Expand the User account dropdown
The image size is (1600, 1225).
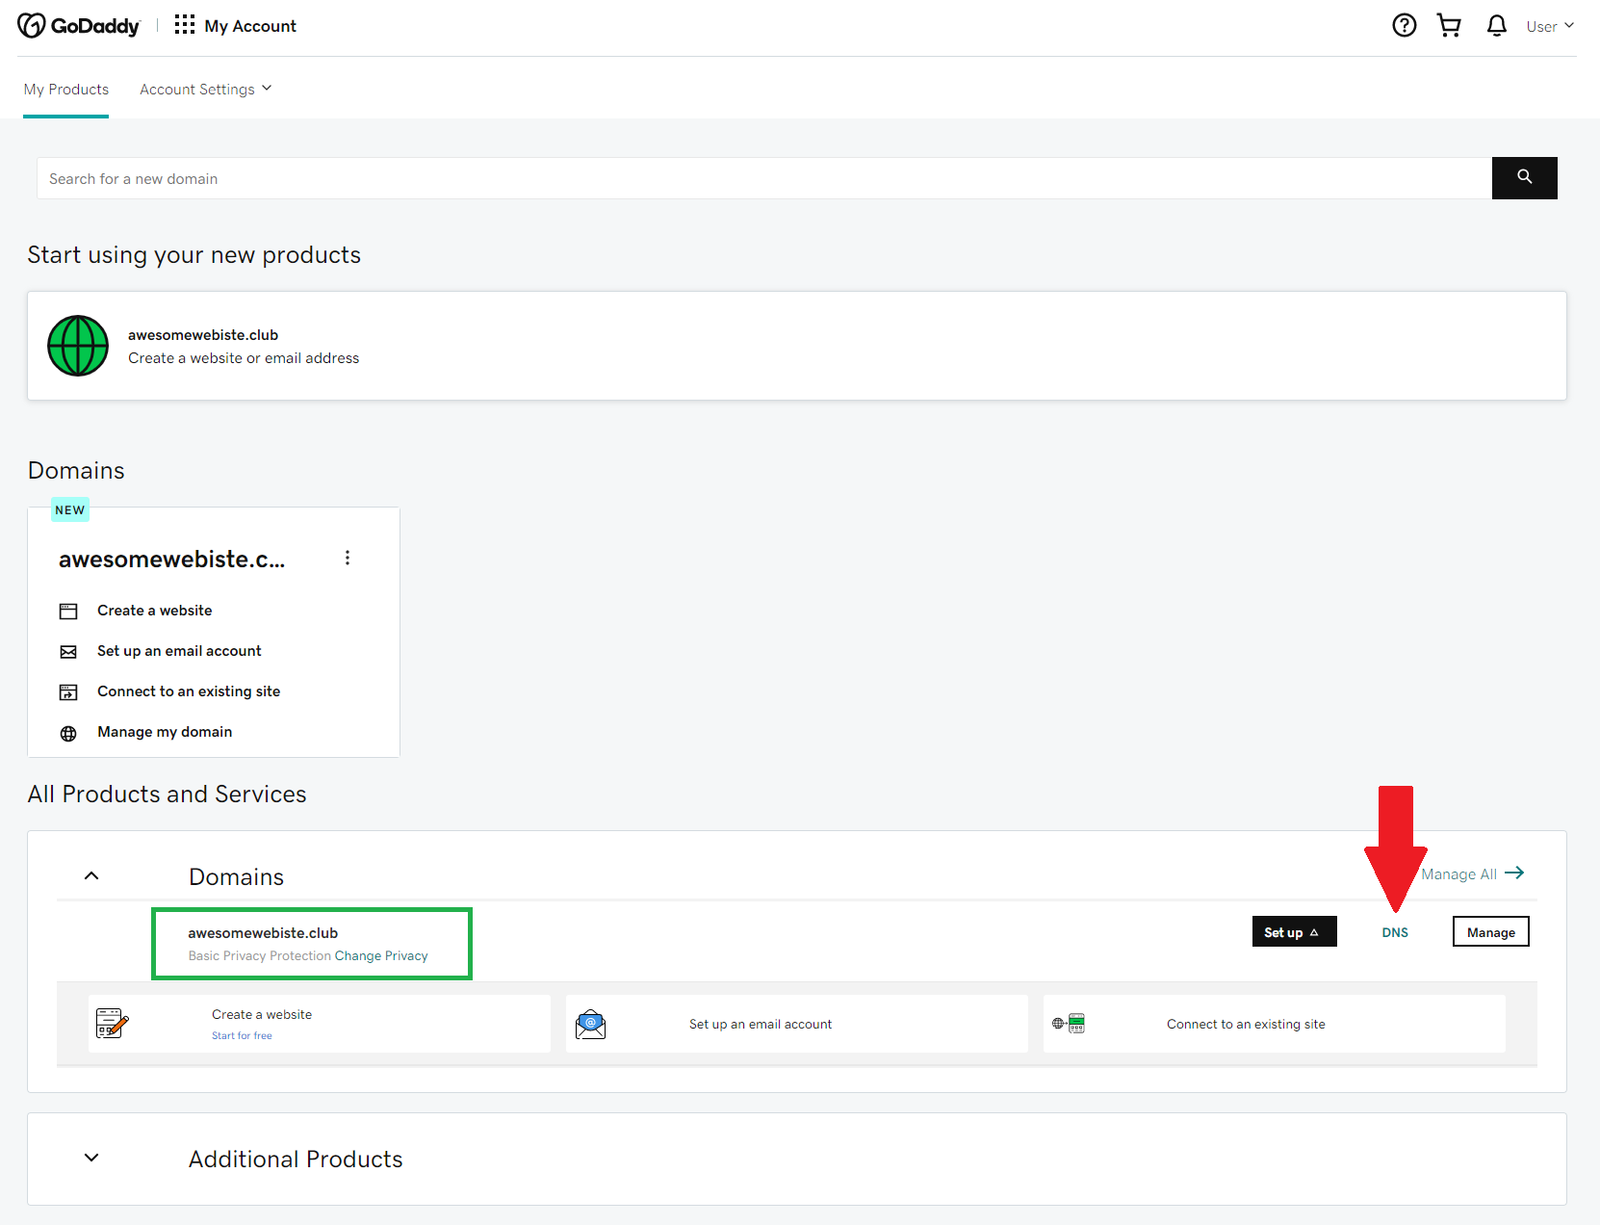pyautogui.click(x=1549, y=26)
